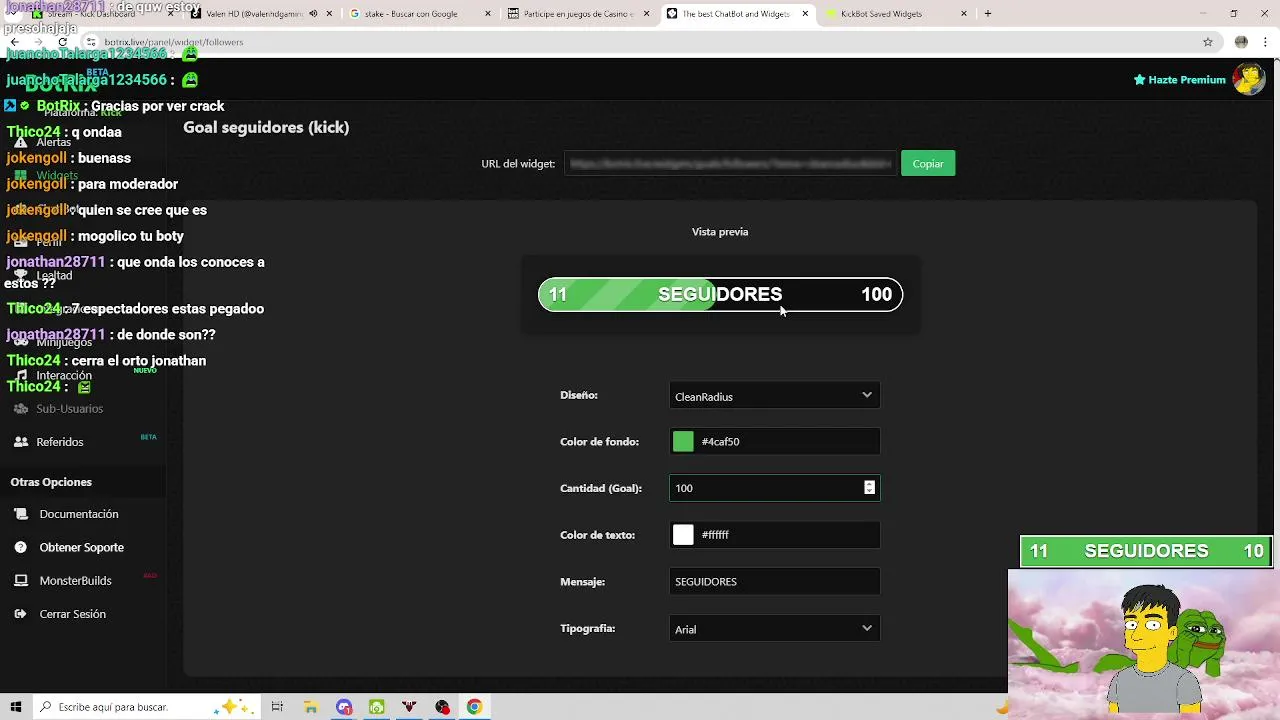
Task: Open Referidos in the sidebar
Action: (x=60, y=442)
